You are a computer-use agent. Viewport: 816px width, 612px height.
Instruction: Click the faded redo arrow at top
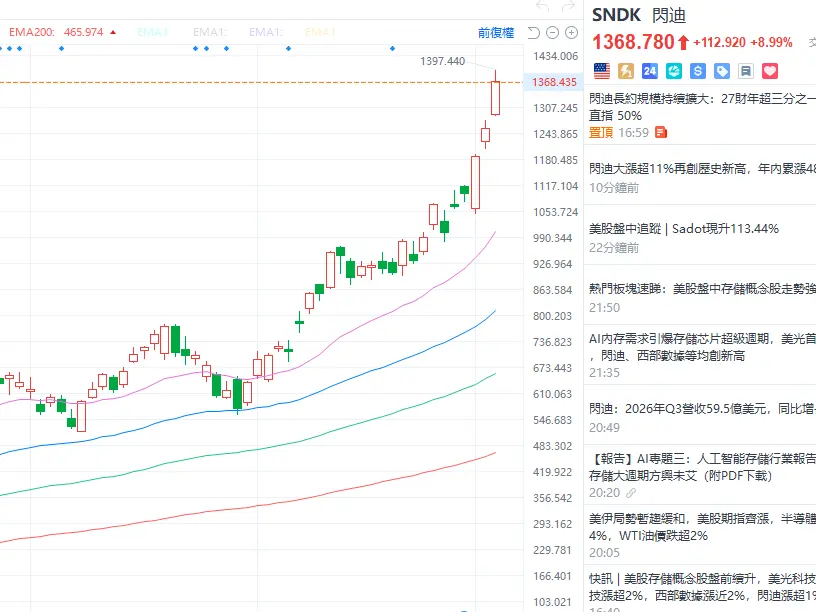(568, 6)
